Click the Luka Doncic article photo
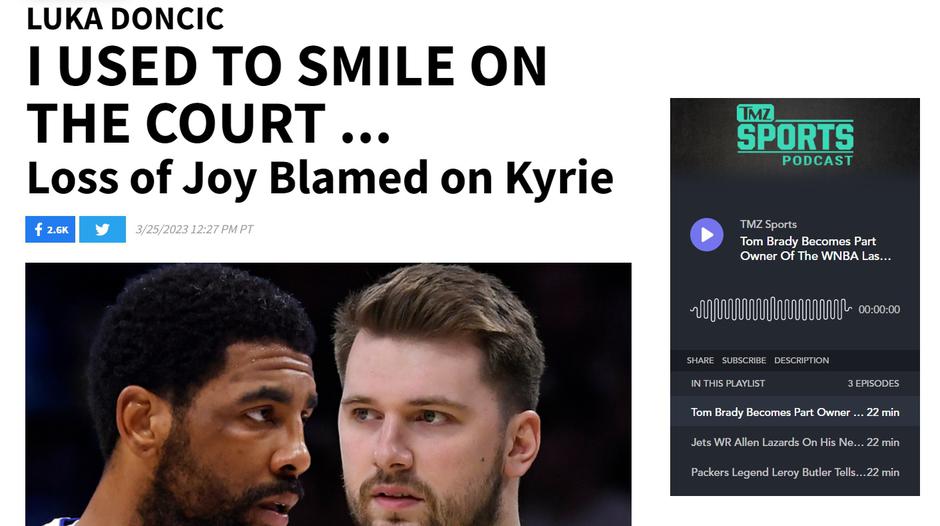Image resolution: width=940 pixels, height=526 pixels. (328, 395)
